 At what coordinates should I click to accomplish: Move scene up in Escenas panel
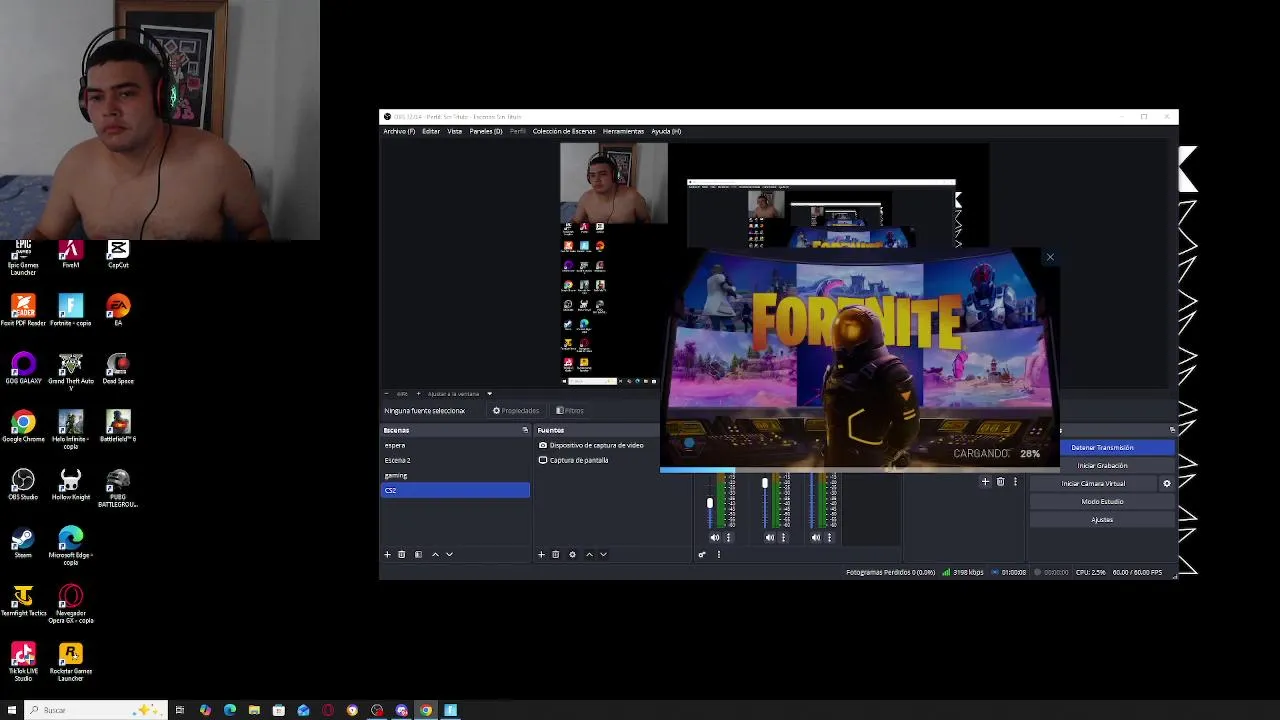[435, 554]
